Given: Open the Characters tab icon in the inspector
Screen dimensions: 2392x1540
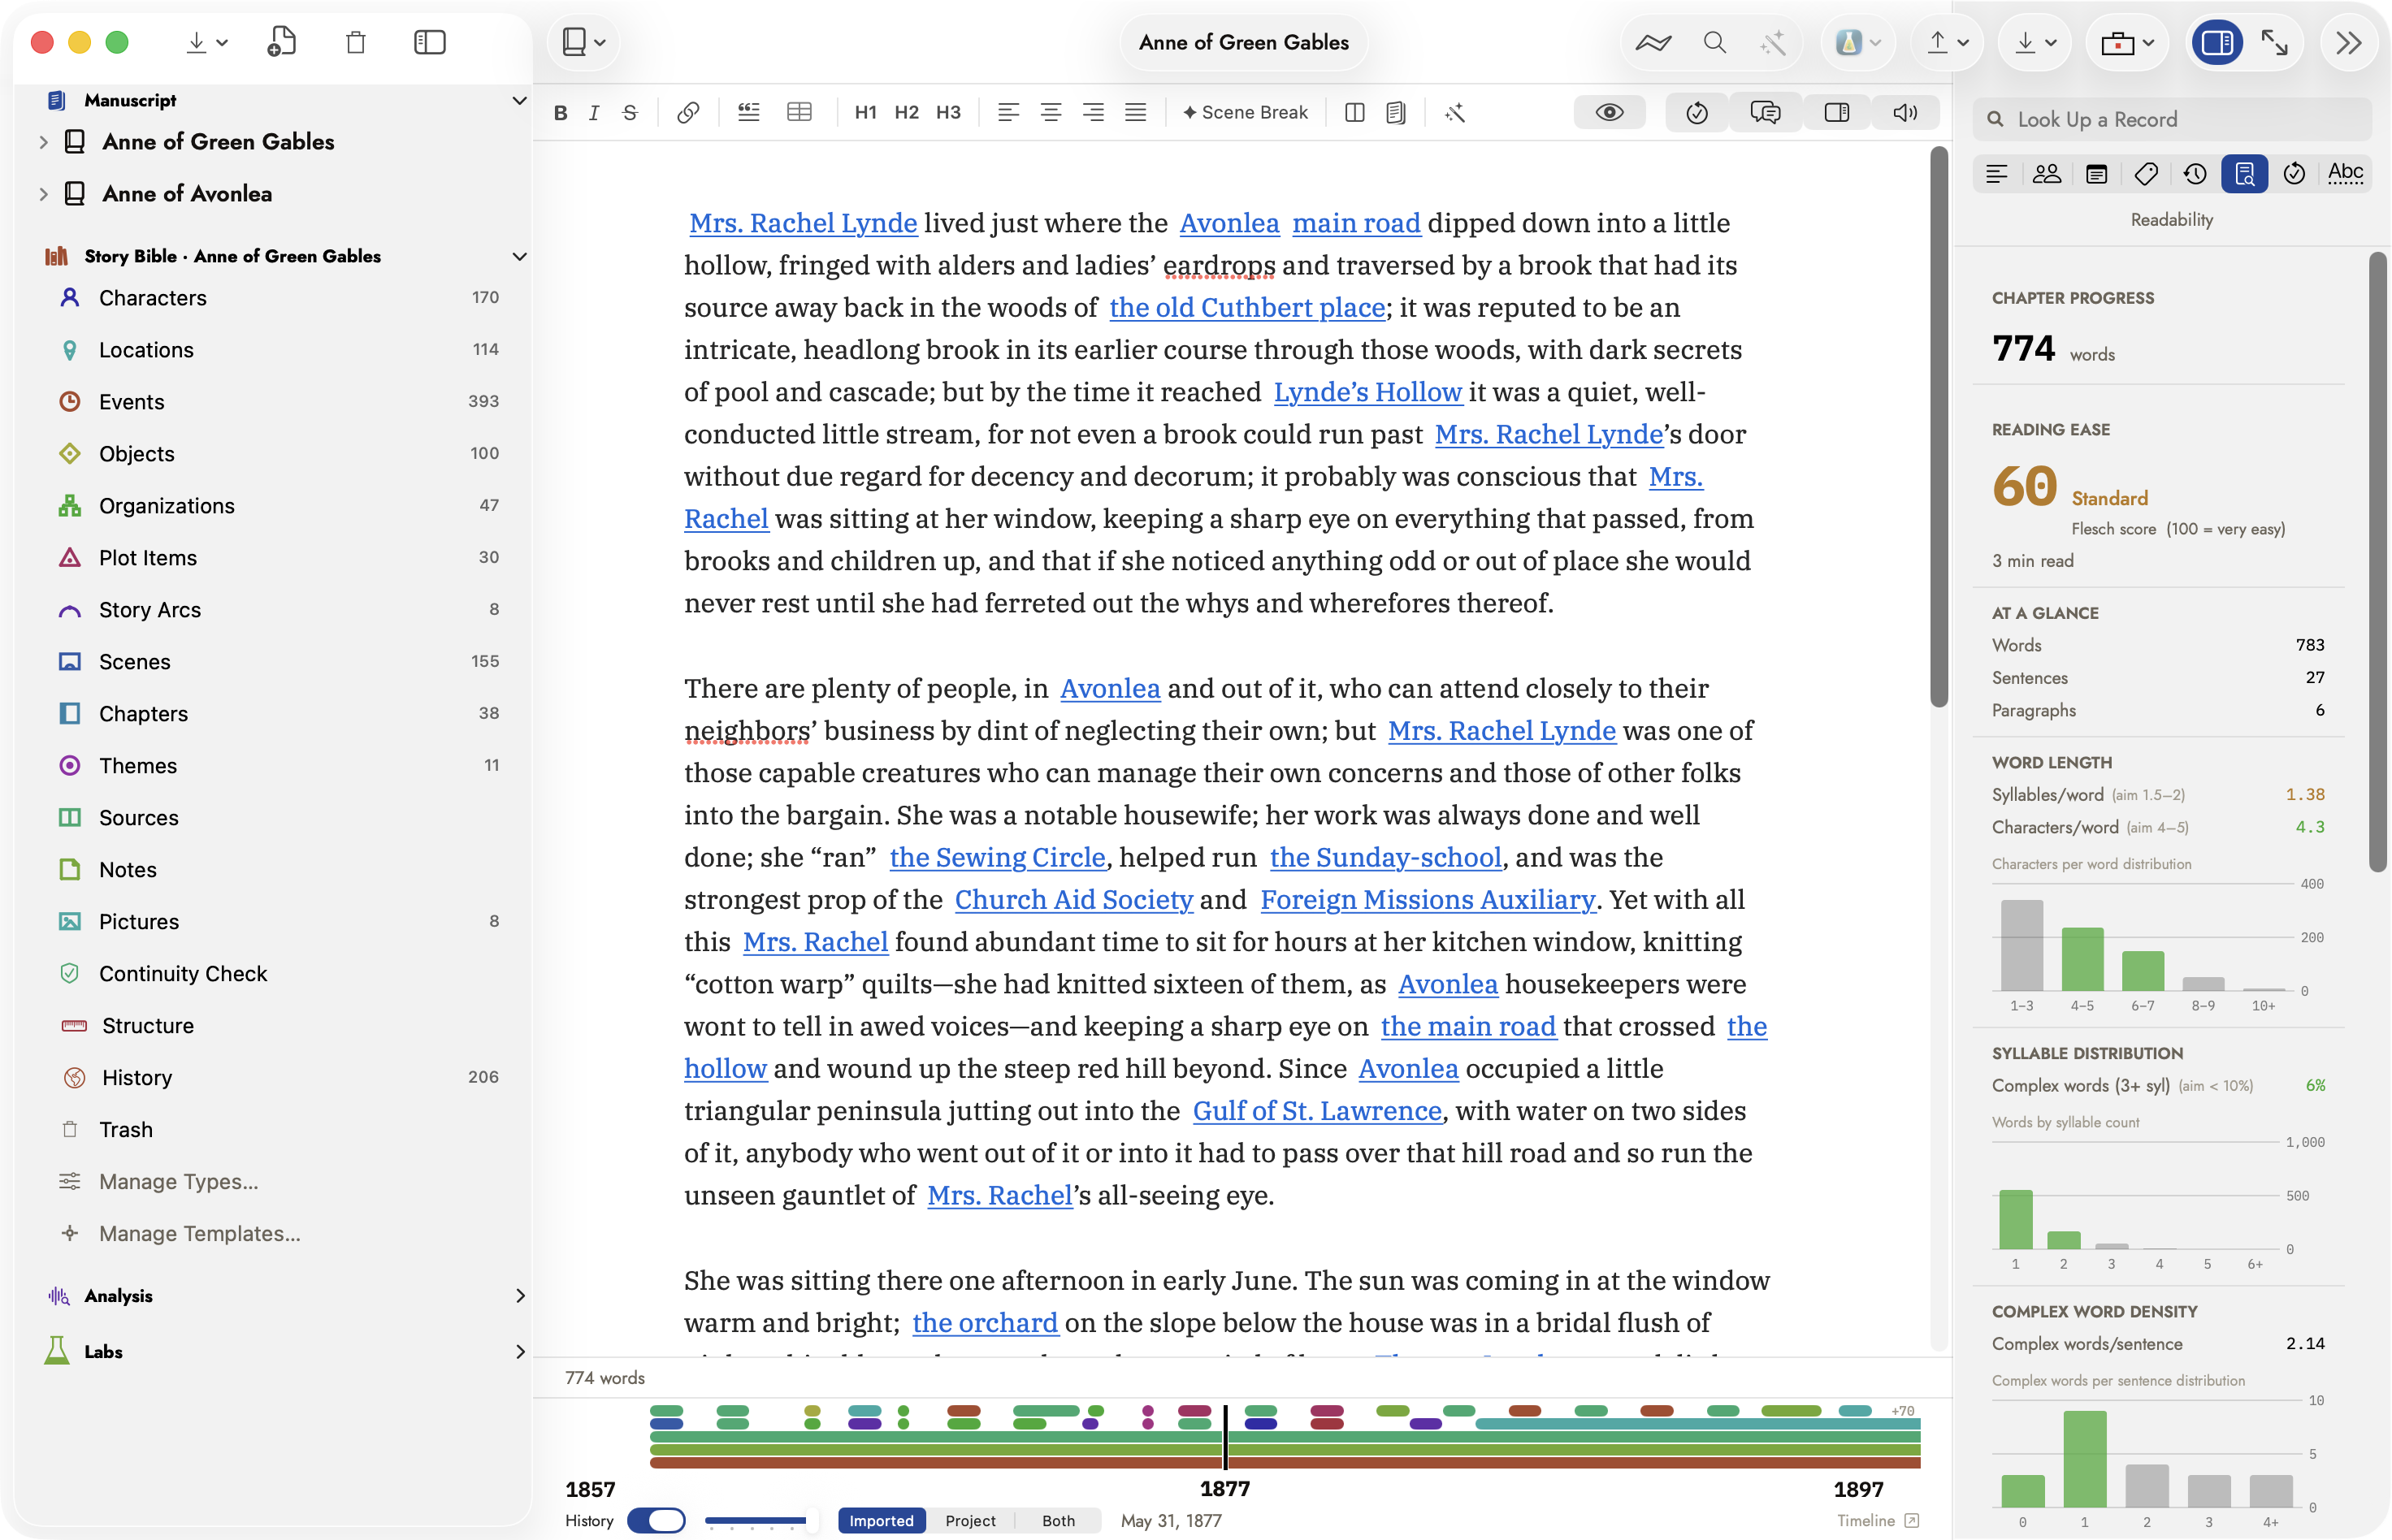Looking at the screenshot, I should 2046,174.
